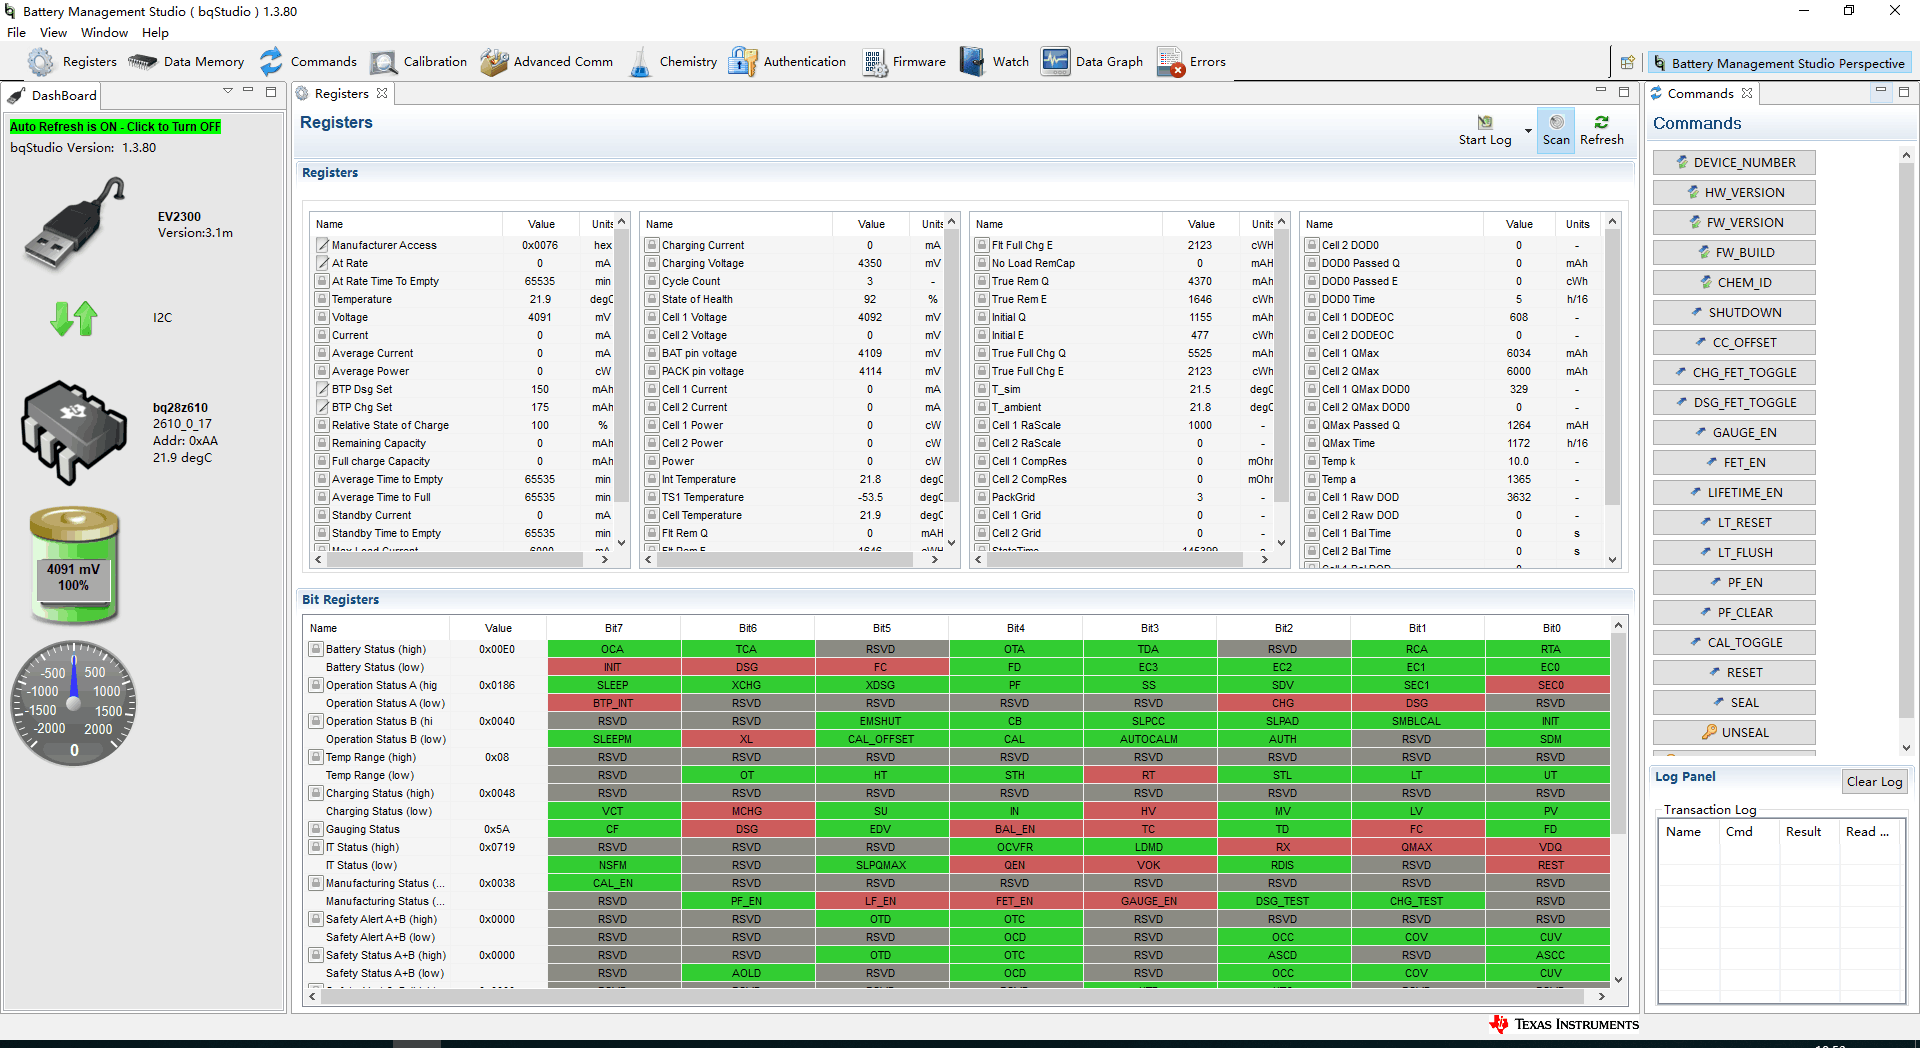This screenshot has height=1048, width=1920.
Task: Open the Firmware toolbar icon
Action: pos(875,62)
